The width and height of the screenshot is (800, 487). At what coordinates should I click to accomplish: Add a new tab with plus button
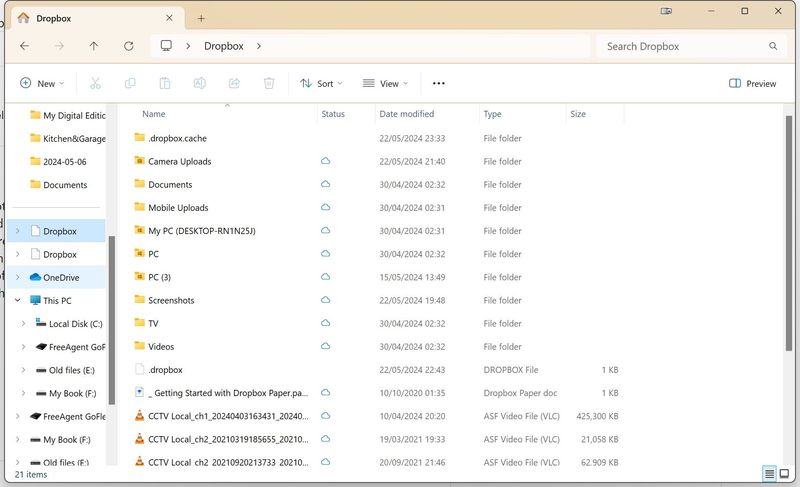tap(201, 18)
